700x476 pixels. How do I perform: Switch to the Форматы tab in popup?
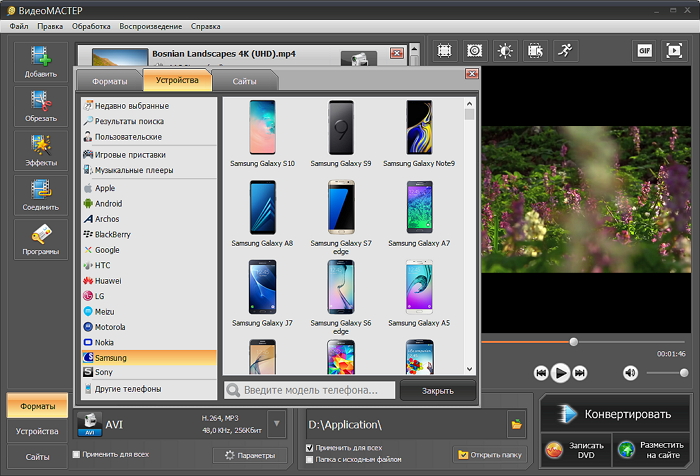tap(110, 81)
